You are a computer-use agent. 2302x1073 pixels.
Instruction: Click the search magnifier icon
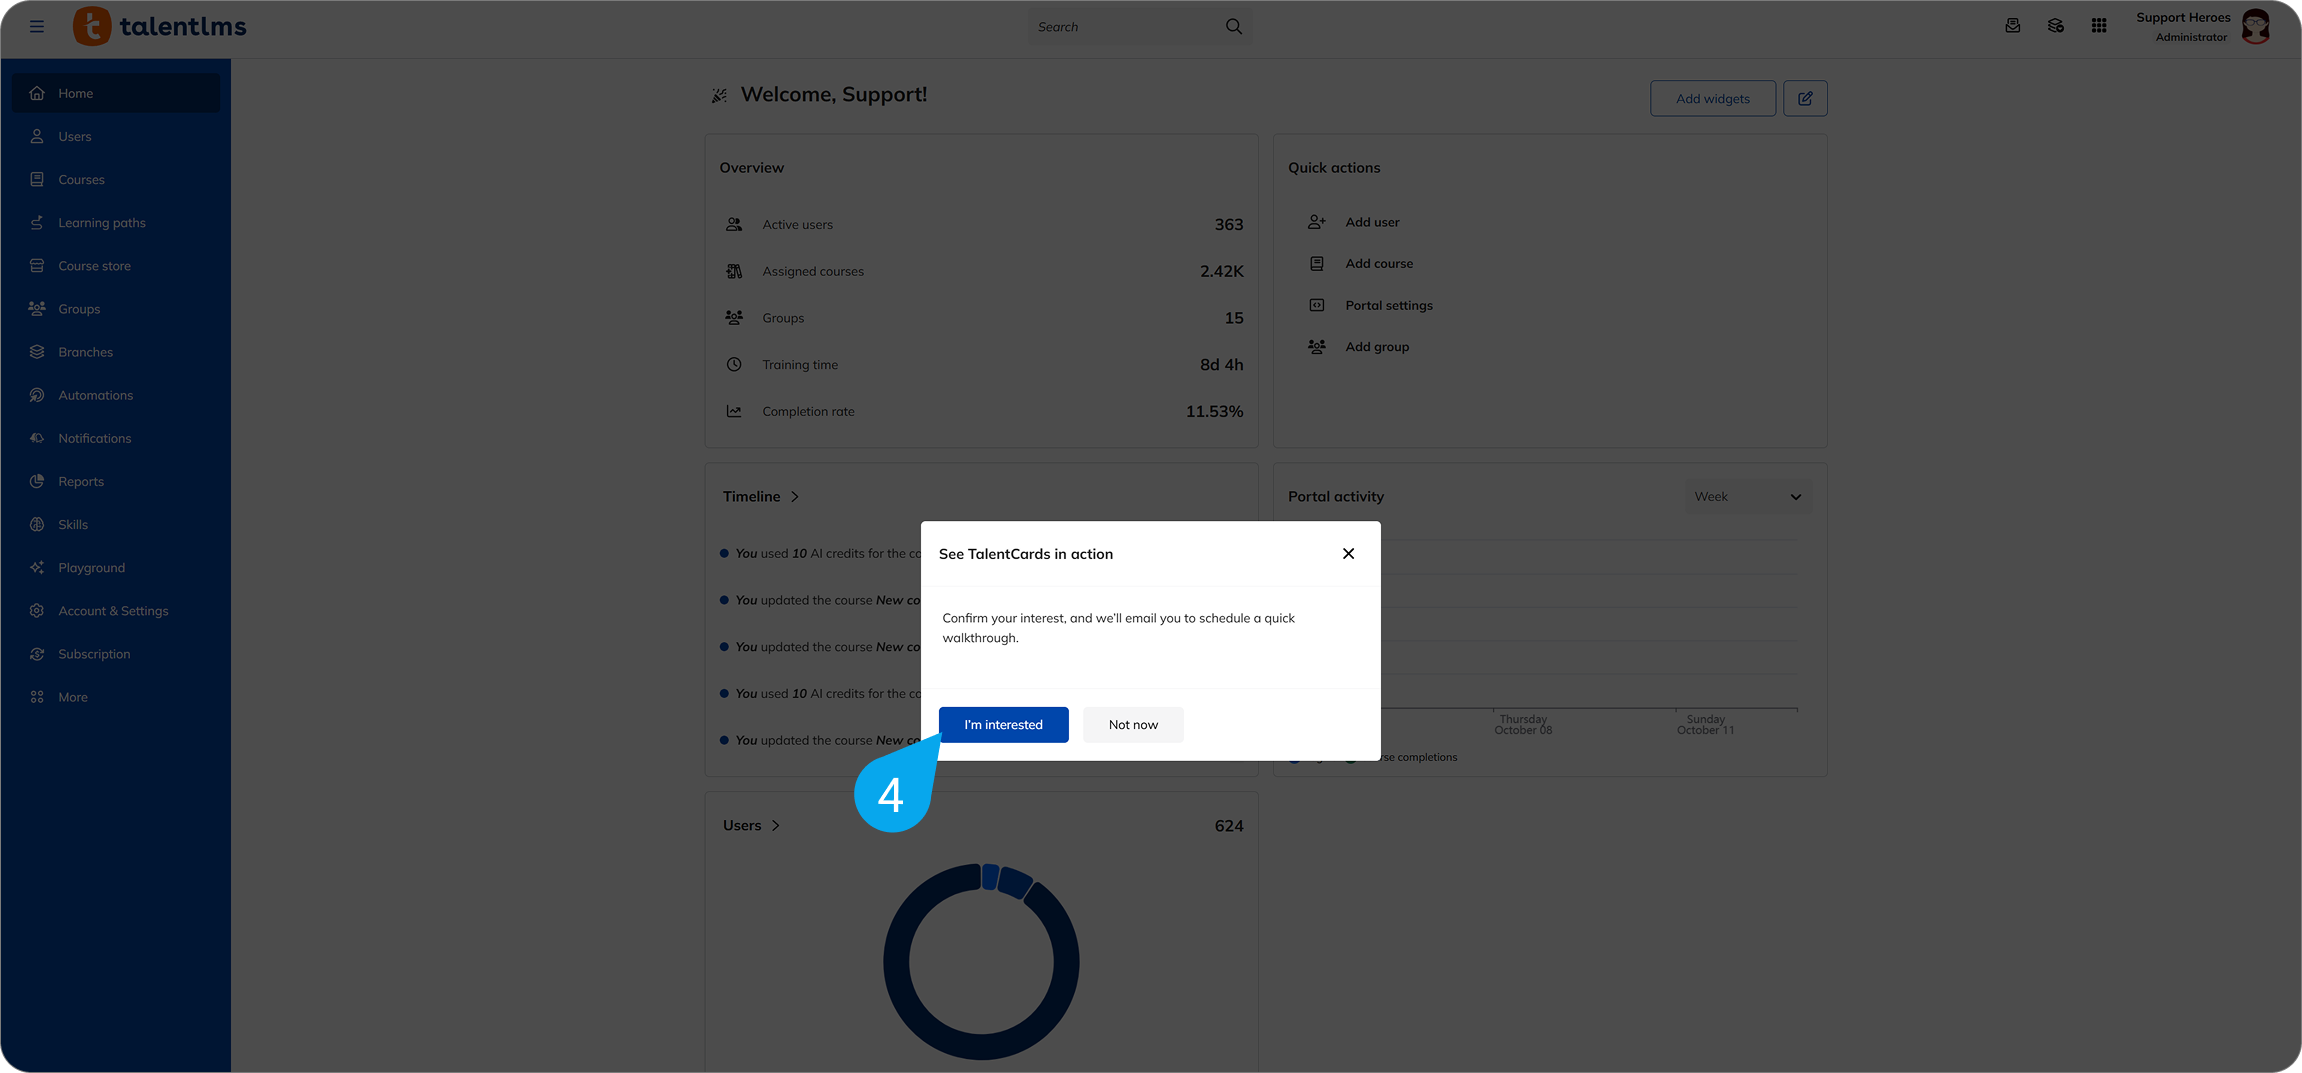coord(1234,27)
